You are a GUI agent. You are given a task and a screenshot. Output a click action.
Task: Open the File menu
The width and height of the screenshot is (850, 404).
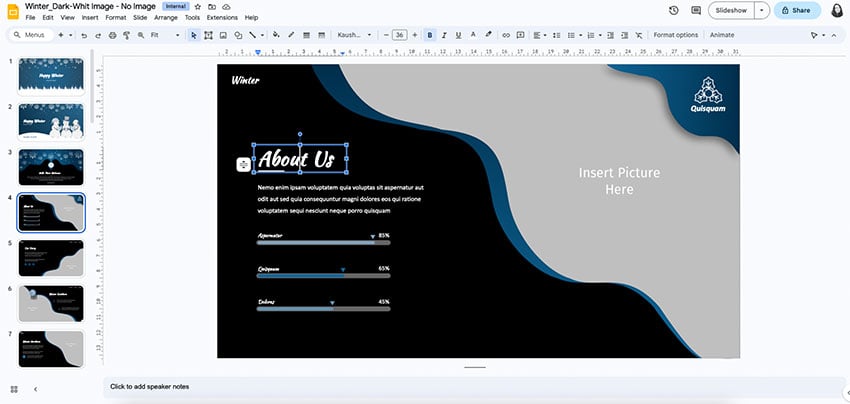[30, 17]
